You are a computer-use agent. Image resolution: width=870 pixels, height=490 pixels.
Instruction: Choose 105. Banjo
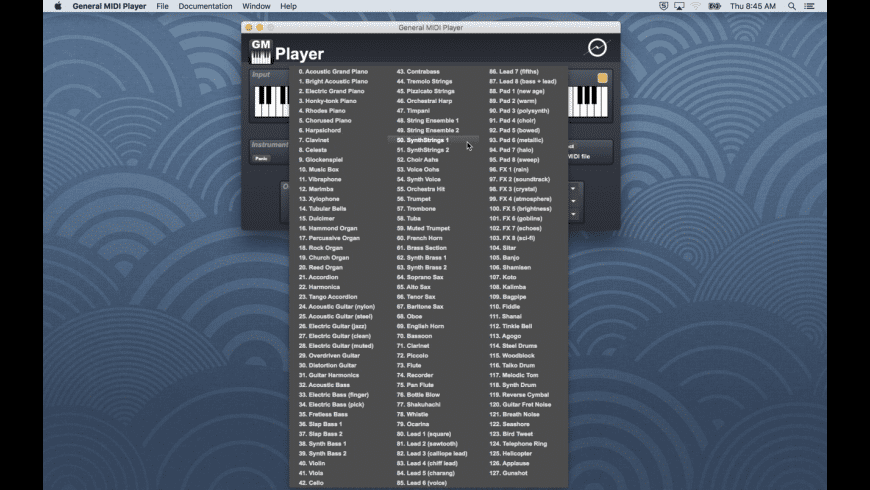pos(504,258)
